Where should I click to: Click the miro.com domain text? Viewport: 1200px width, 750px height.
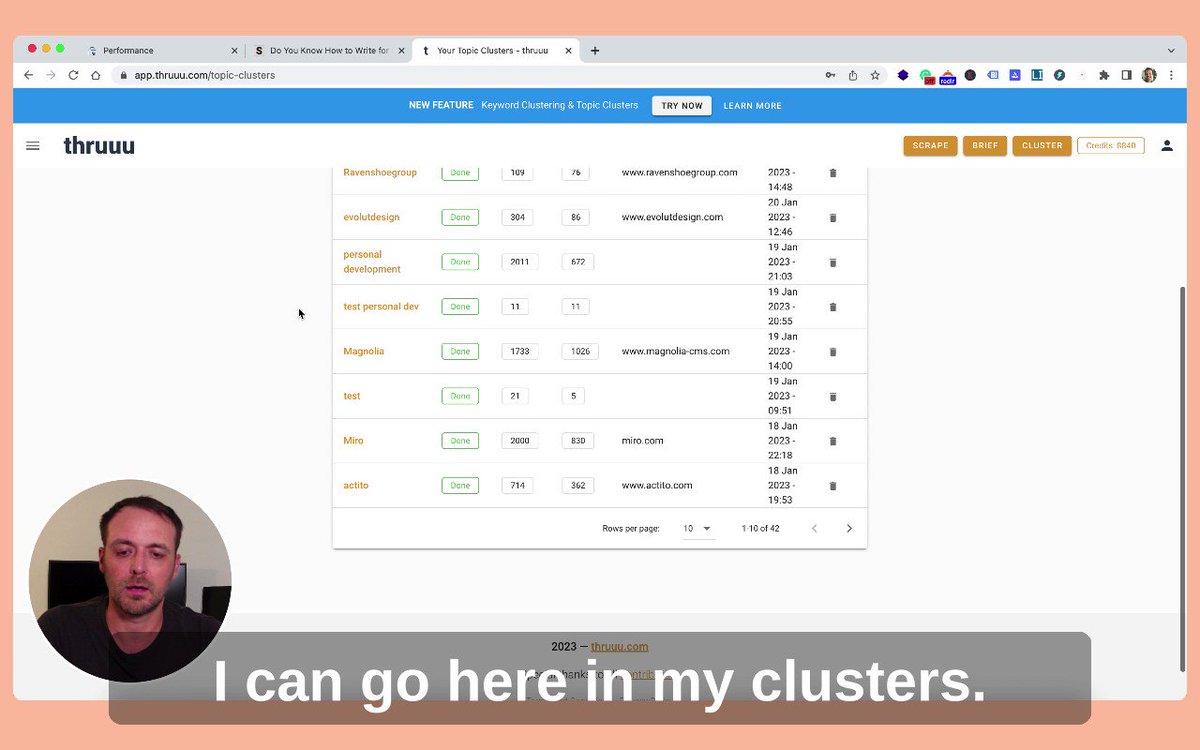(x=642, y=441)
